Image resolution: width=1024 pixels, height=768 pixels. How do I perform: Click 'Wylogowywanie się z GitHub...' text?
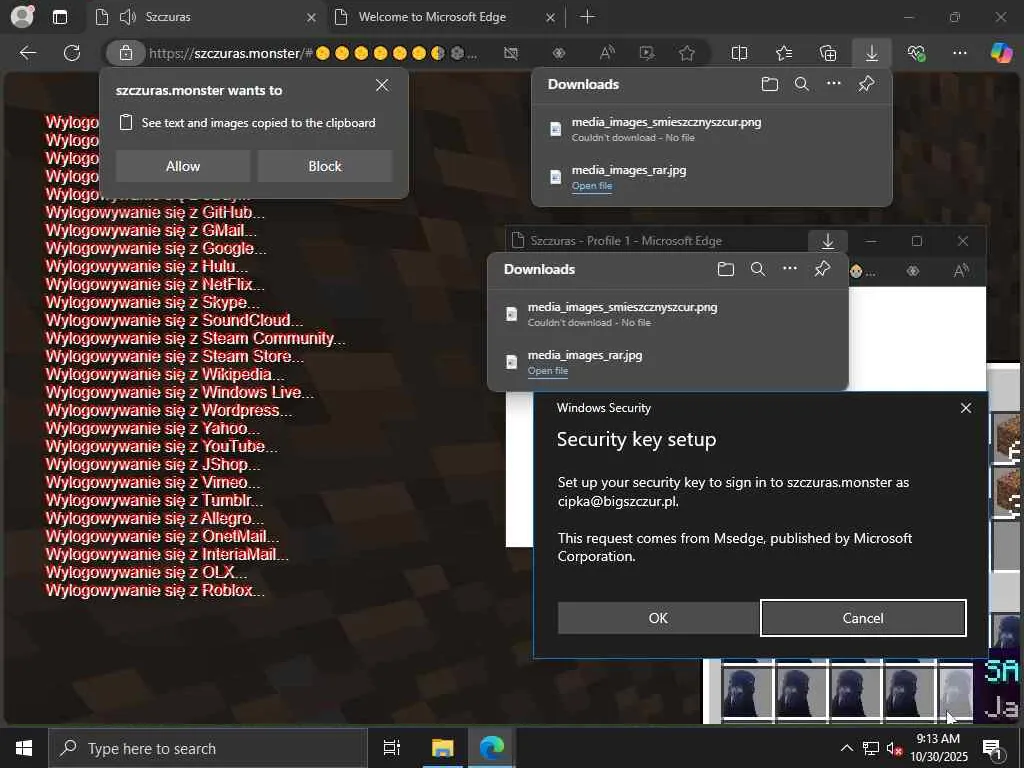(155, 212)
